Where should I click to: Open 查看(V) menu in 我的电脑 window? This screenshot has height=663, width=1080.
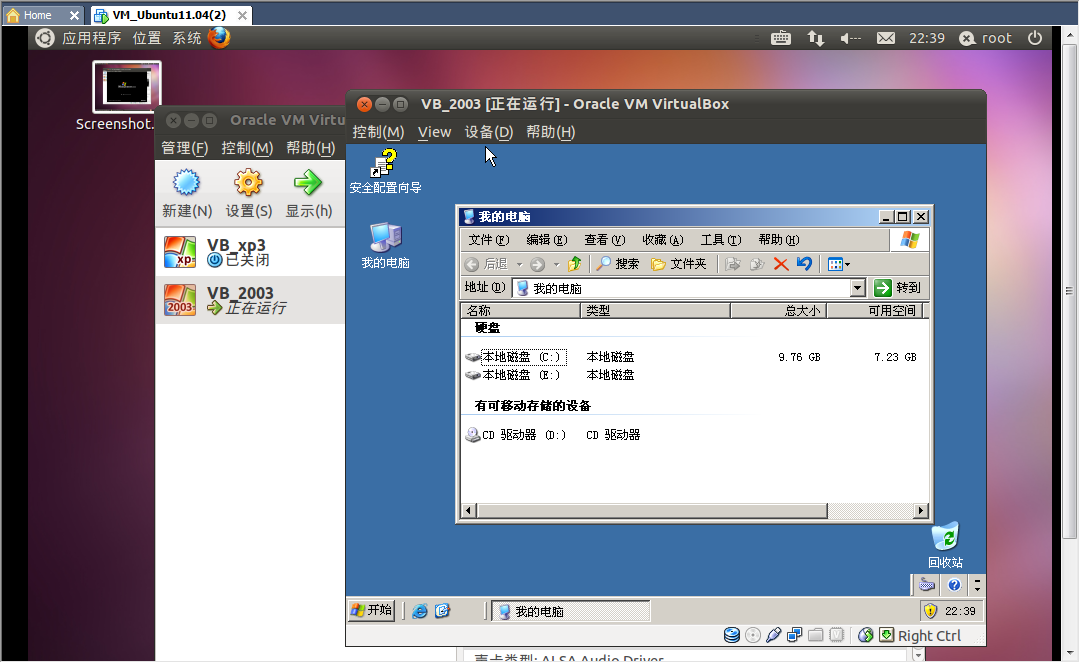point(604,240)
